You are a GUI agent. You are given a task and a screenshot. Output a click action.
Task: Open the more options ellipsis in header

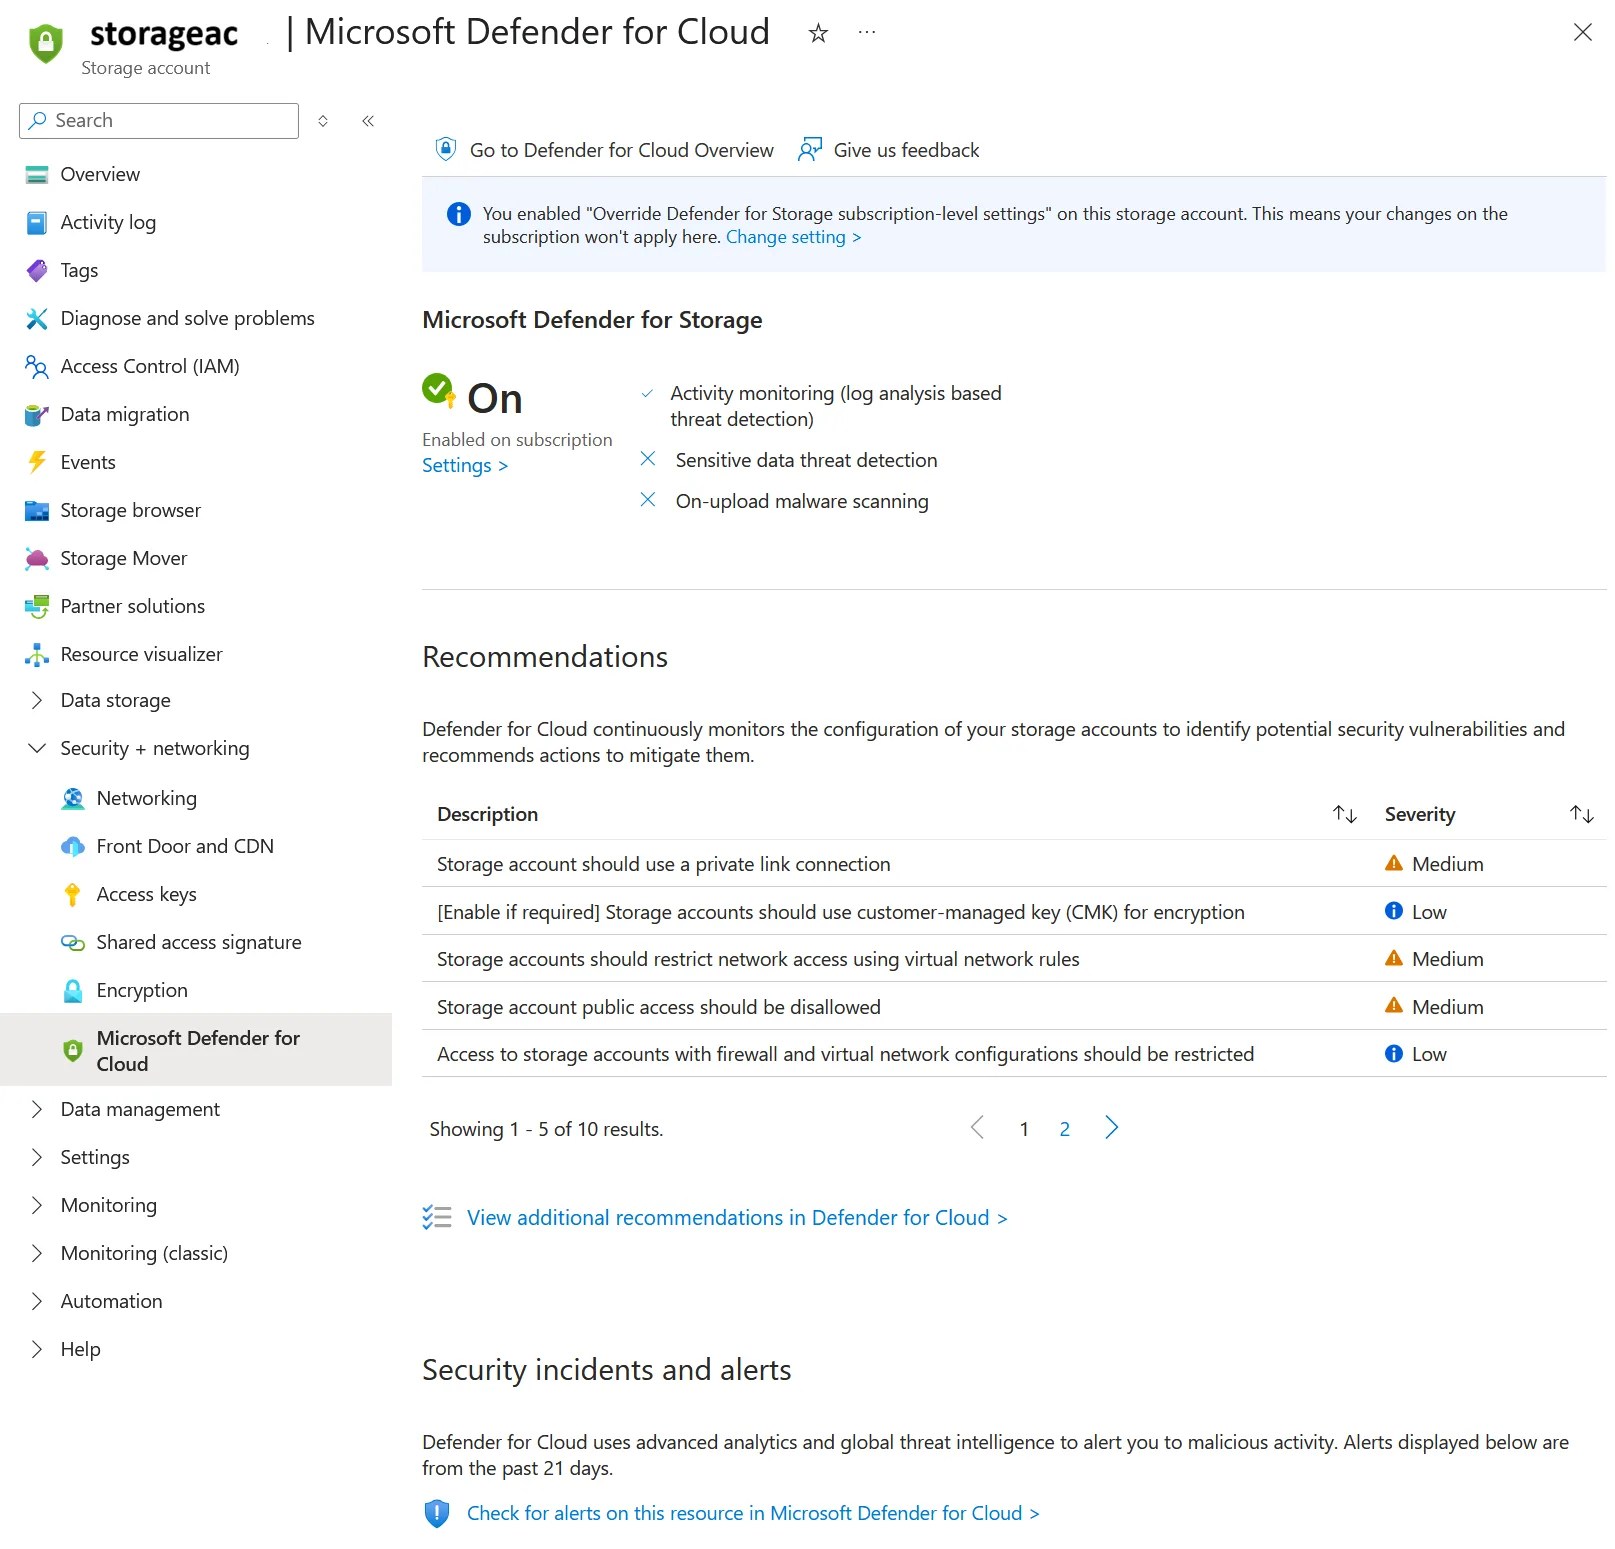(867, 33)
